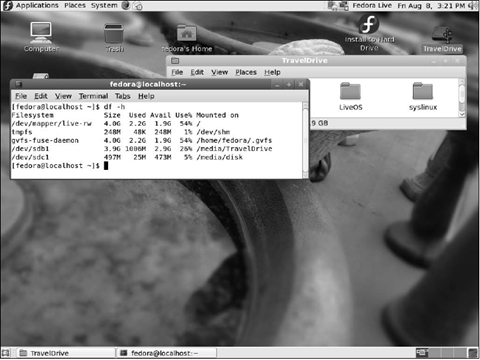Select the Trash desktop icon
The height and width of the screenshot is (360, 480).
[114, 38]
